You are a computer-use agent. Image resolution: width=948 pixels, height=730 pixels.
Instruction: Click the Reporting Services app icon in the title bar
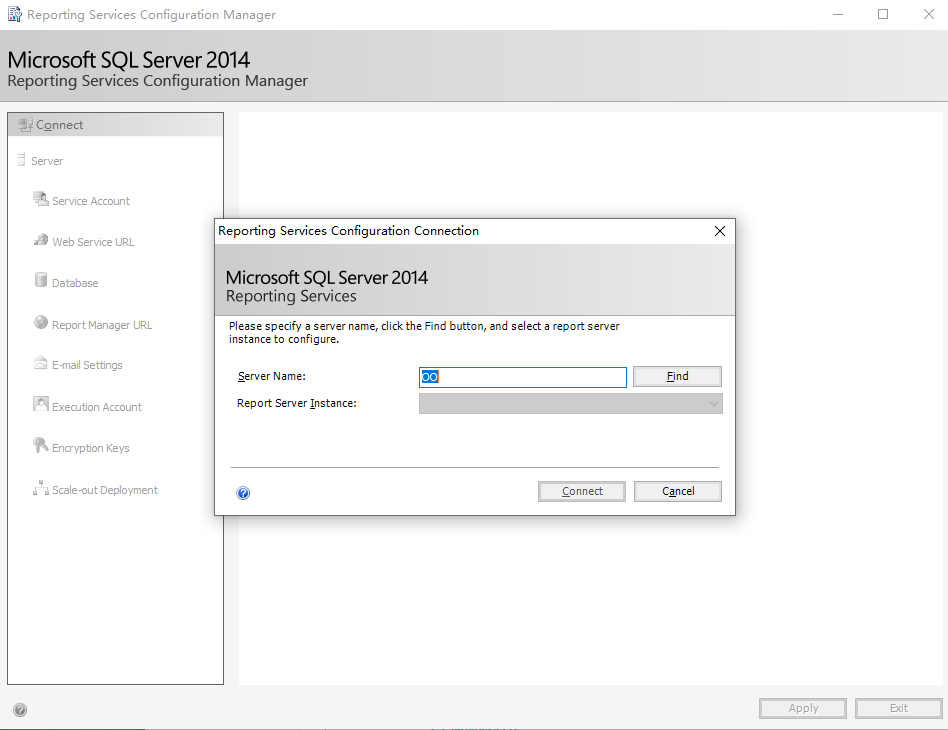15,14
